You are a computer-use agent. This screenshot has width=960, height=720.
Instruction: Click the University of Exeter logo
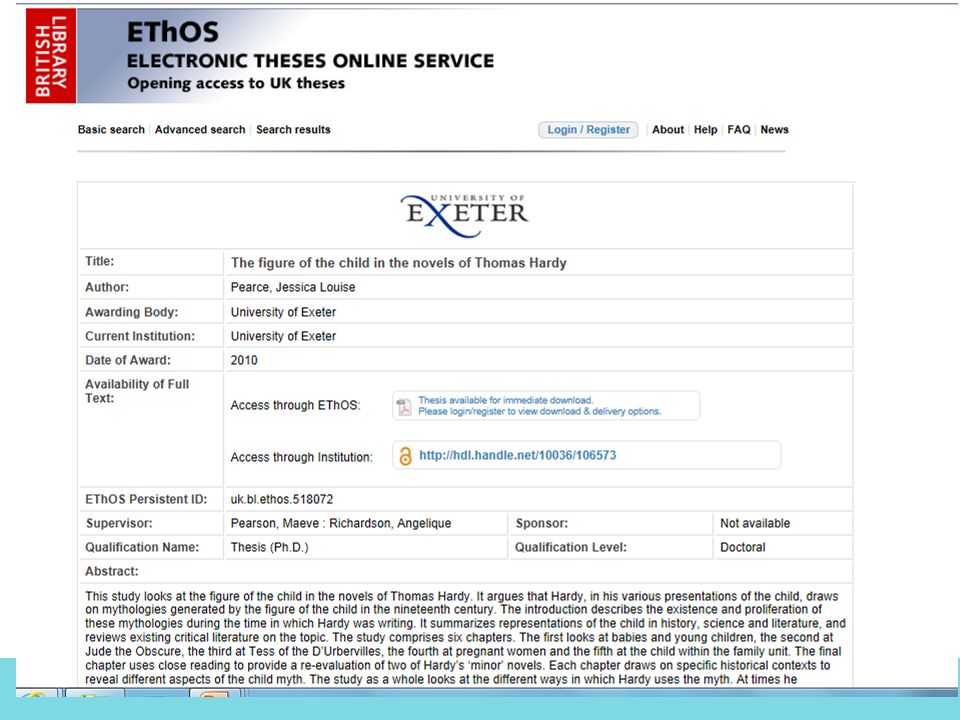(465, 216)
